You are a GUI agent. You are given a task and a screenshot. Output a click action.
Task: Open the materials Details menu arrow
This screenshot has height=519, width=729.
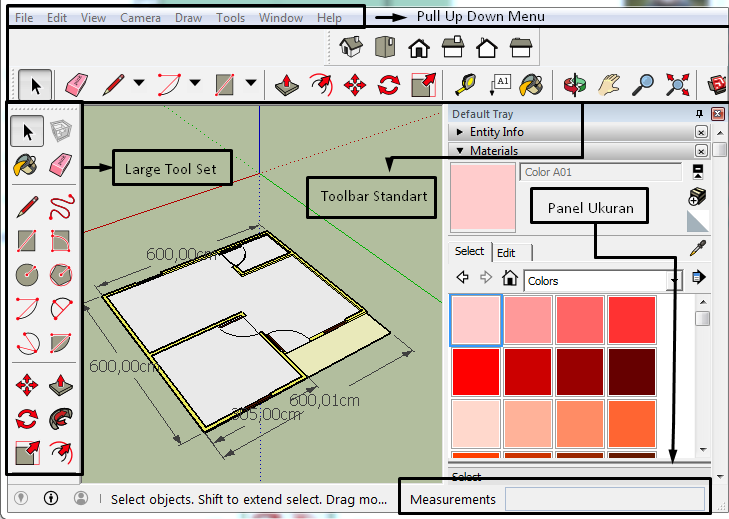(x=698, y=278)
